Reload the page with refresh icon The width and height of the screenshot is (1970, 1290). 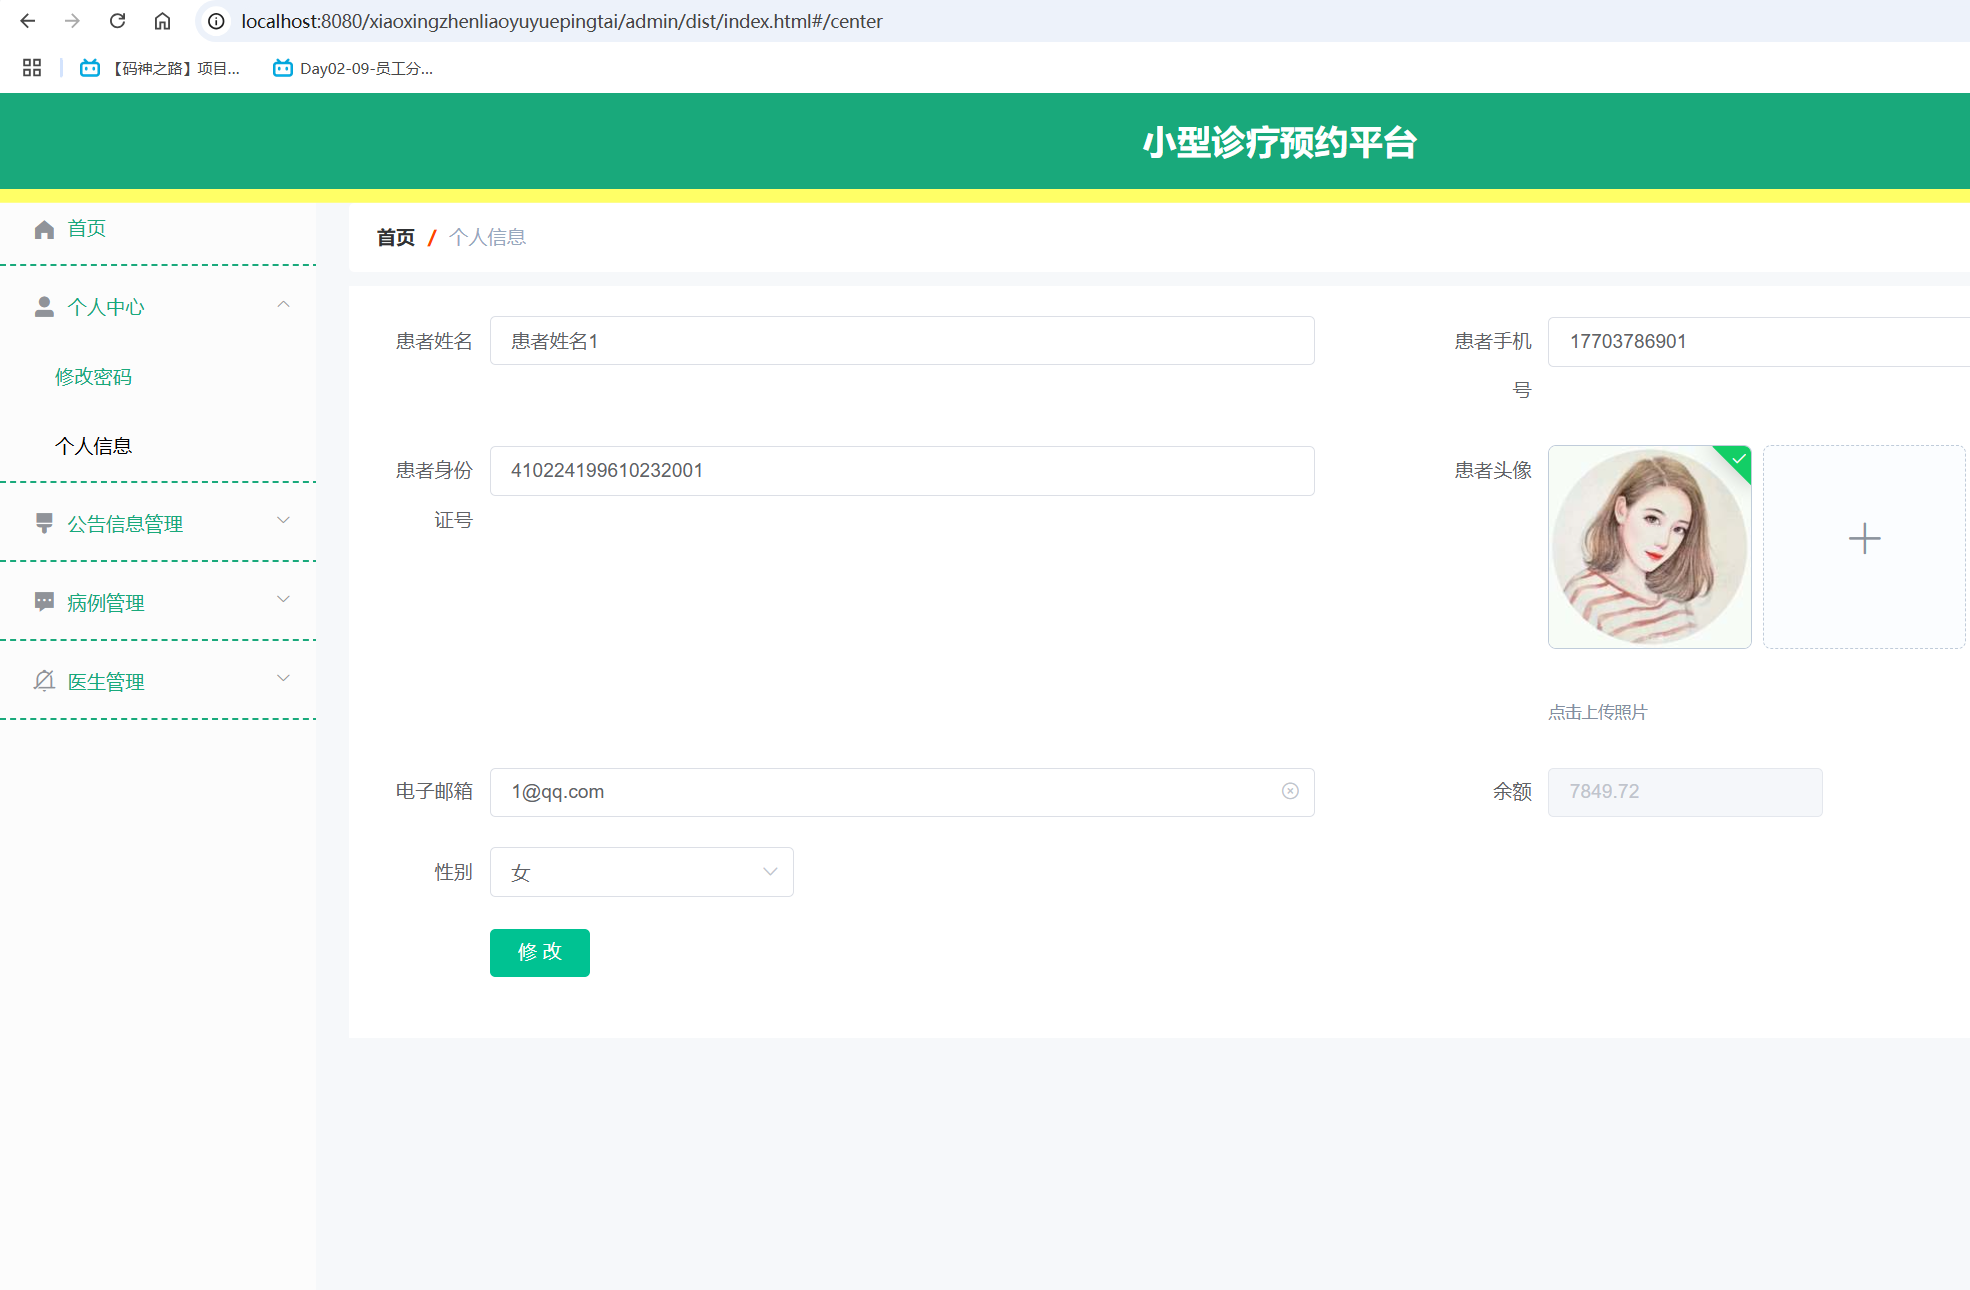[x=117, y=21]
